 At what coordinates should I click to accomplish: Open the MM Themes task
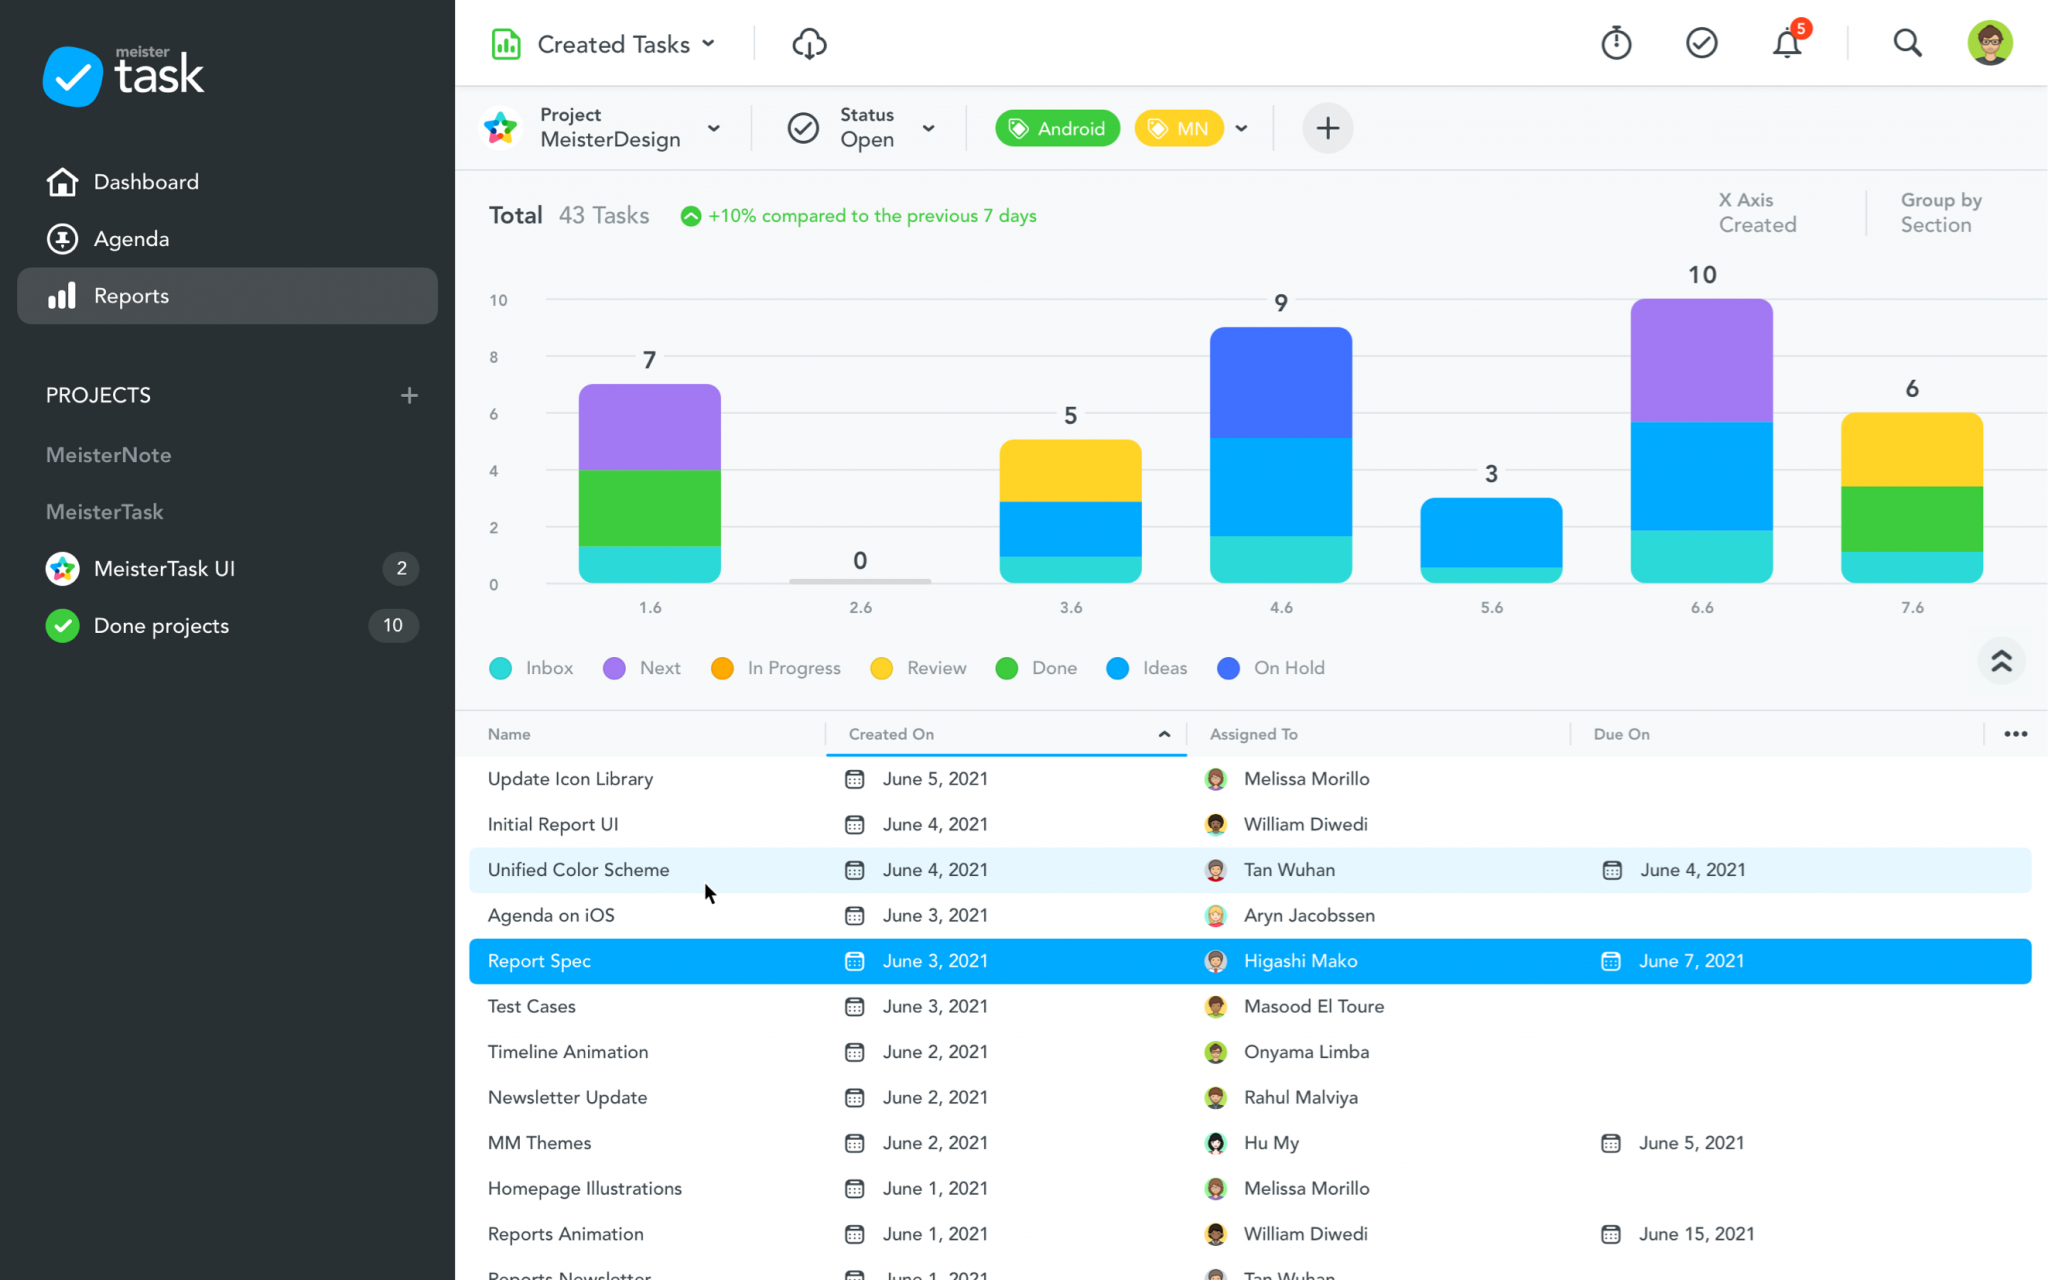coord(539,1143)
